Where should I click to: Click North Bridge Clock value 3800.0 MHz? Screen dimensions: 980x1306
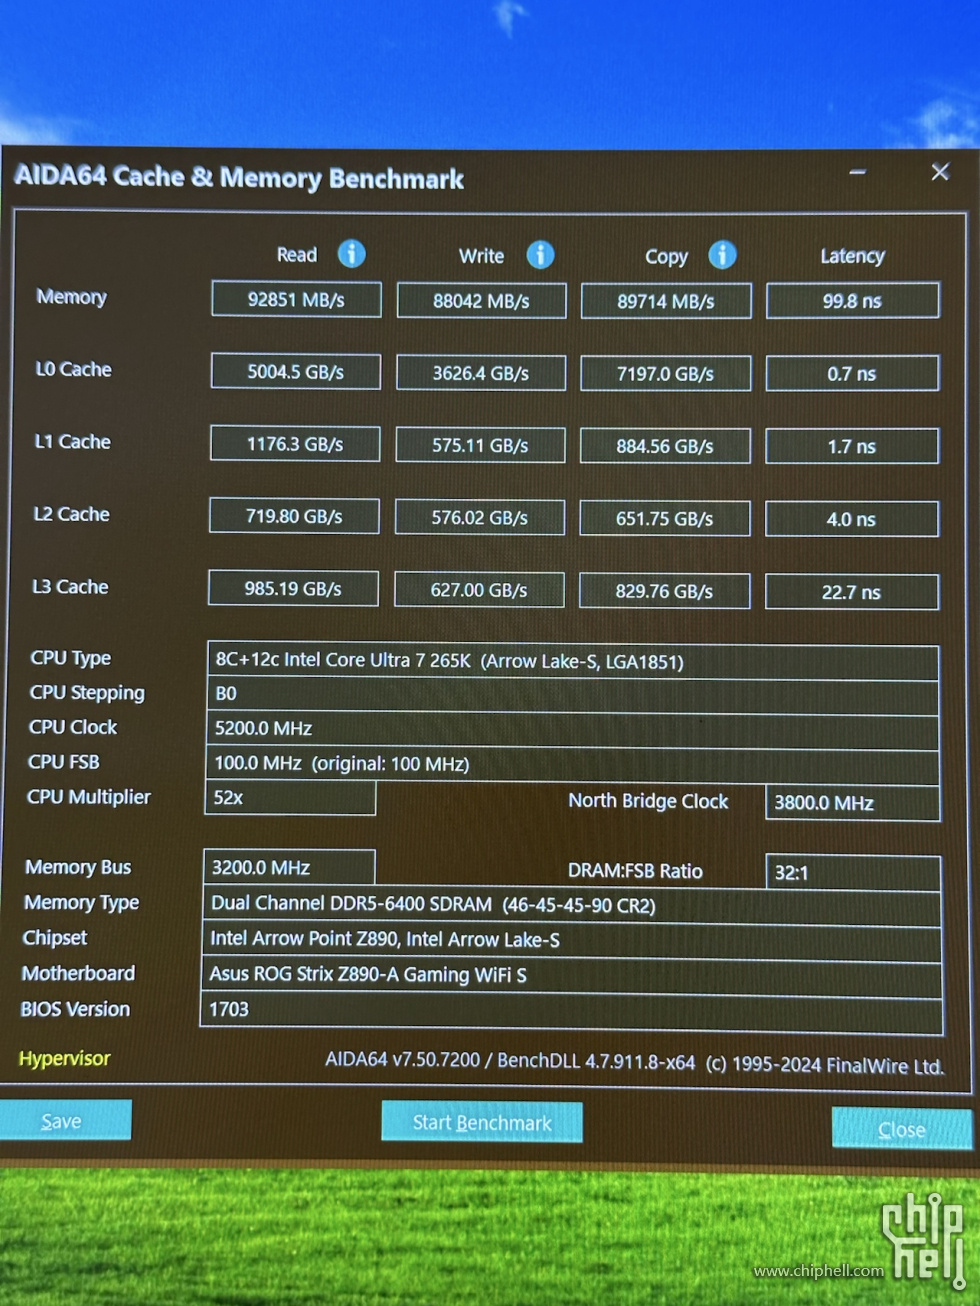pyautogui.click(x=853, y=802)
